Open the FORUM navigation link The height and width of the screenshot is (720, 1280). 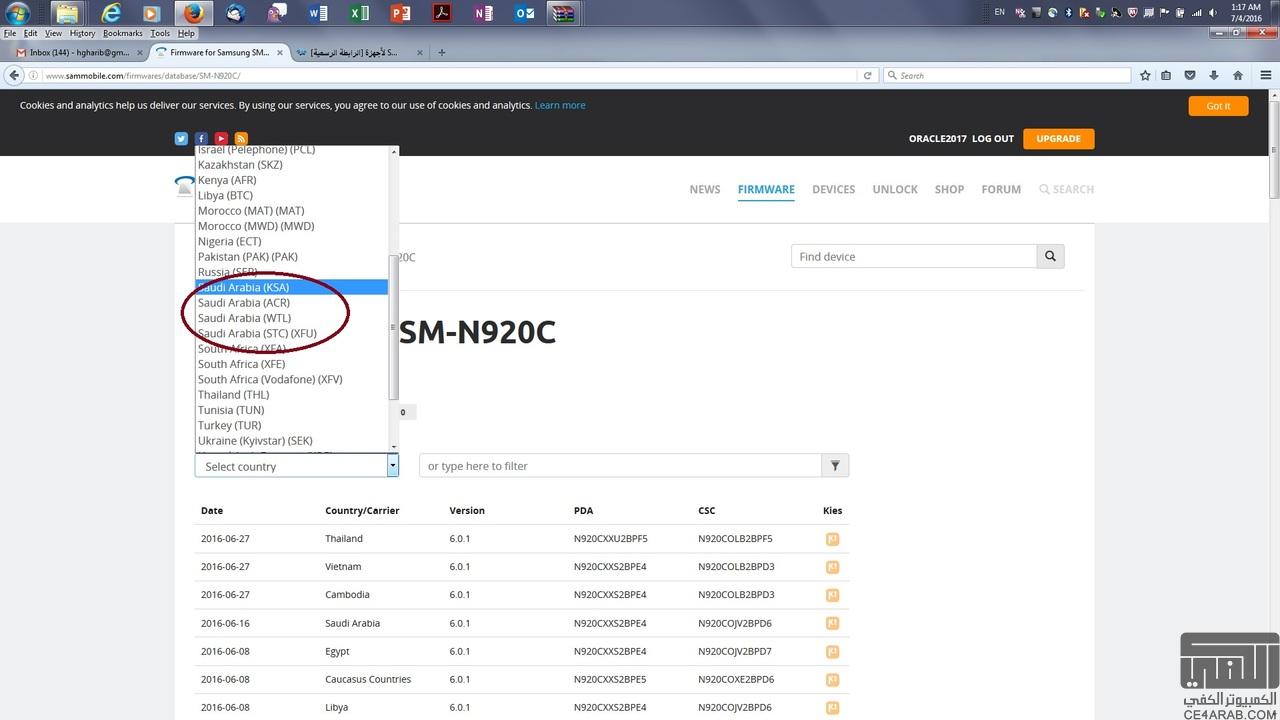coord(1001,189)
